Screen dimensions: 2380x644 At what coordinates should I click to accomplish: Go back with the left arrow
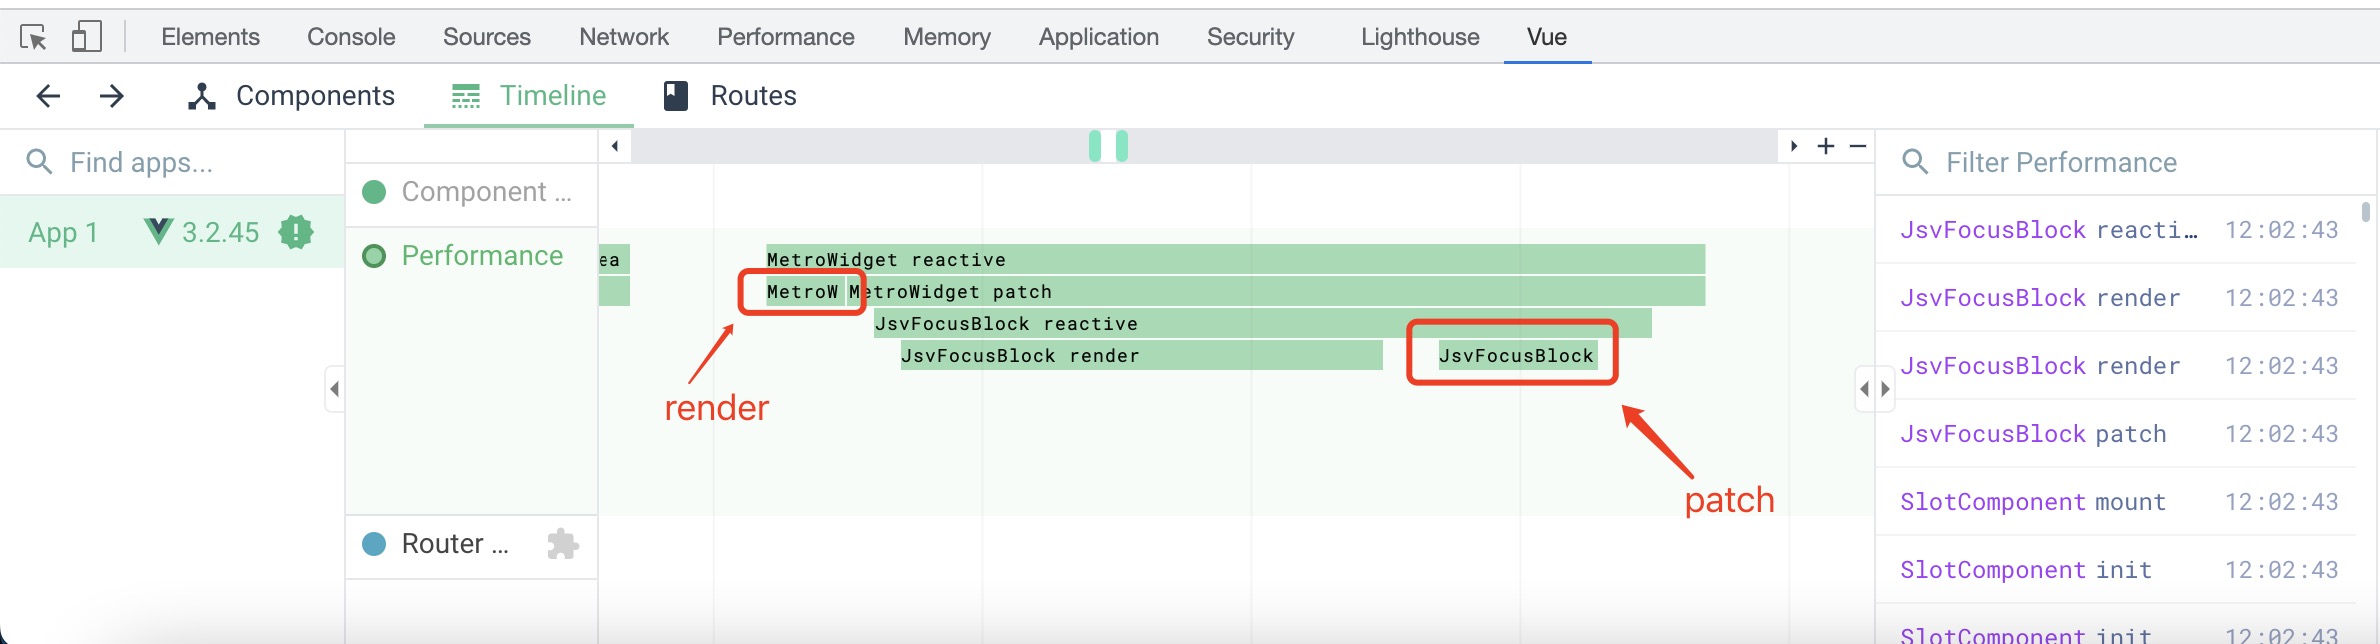point(48,96)
